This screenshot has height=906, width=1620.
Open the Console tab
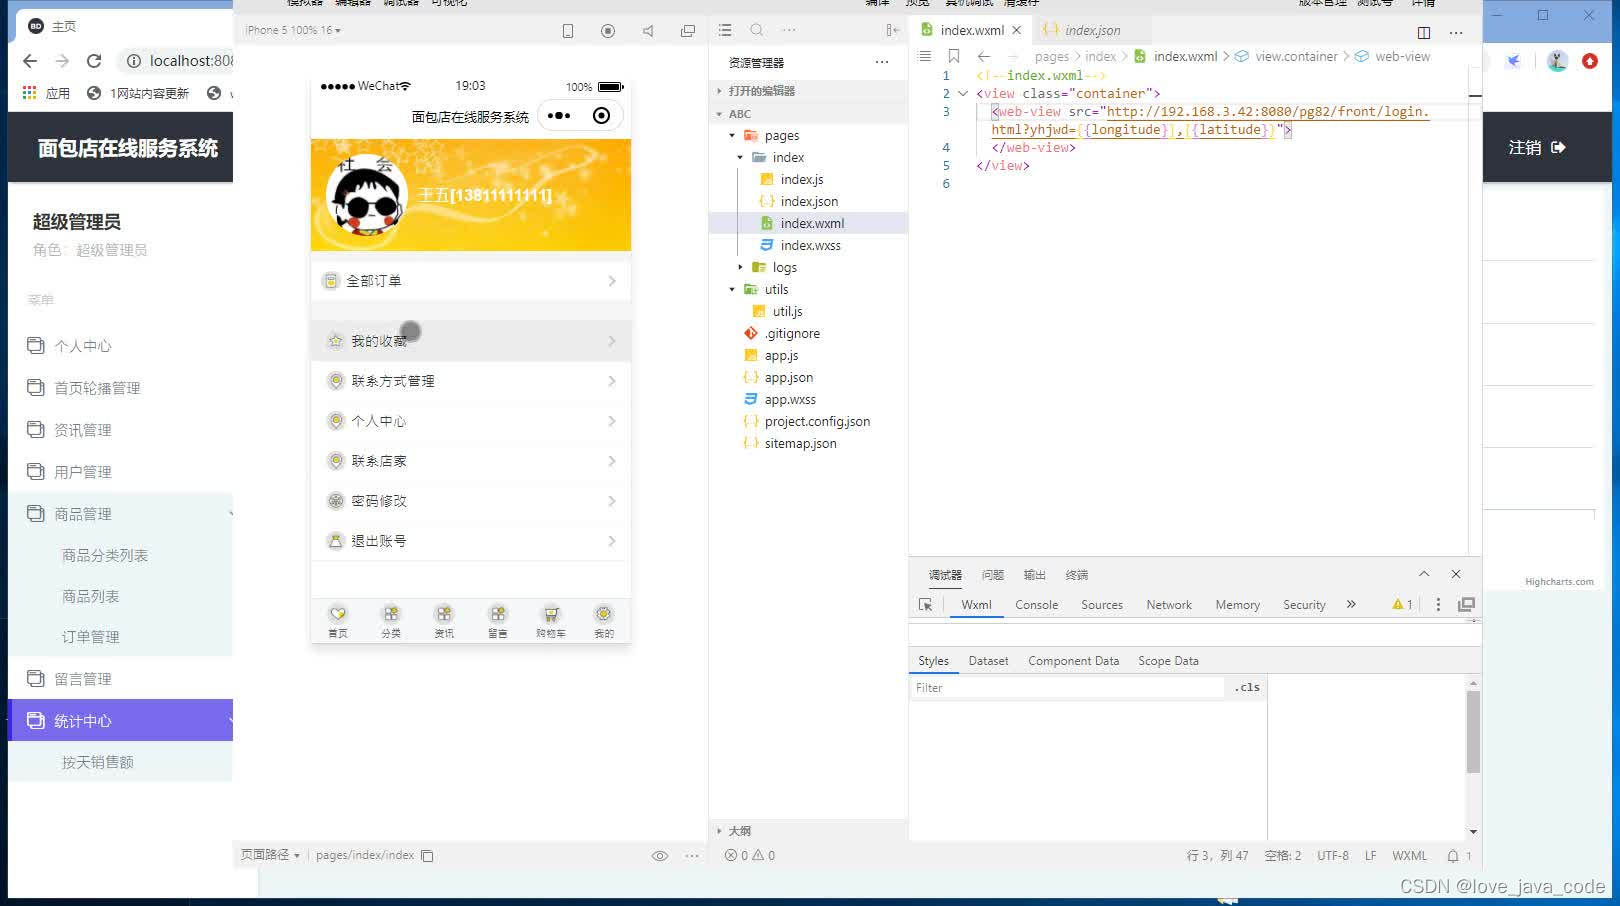point(1037,605)
